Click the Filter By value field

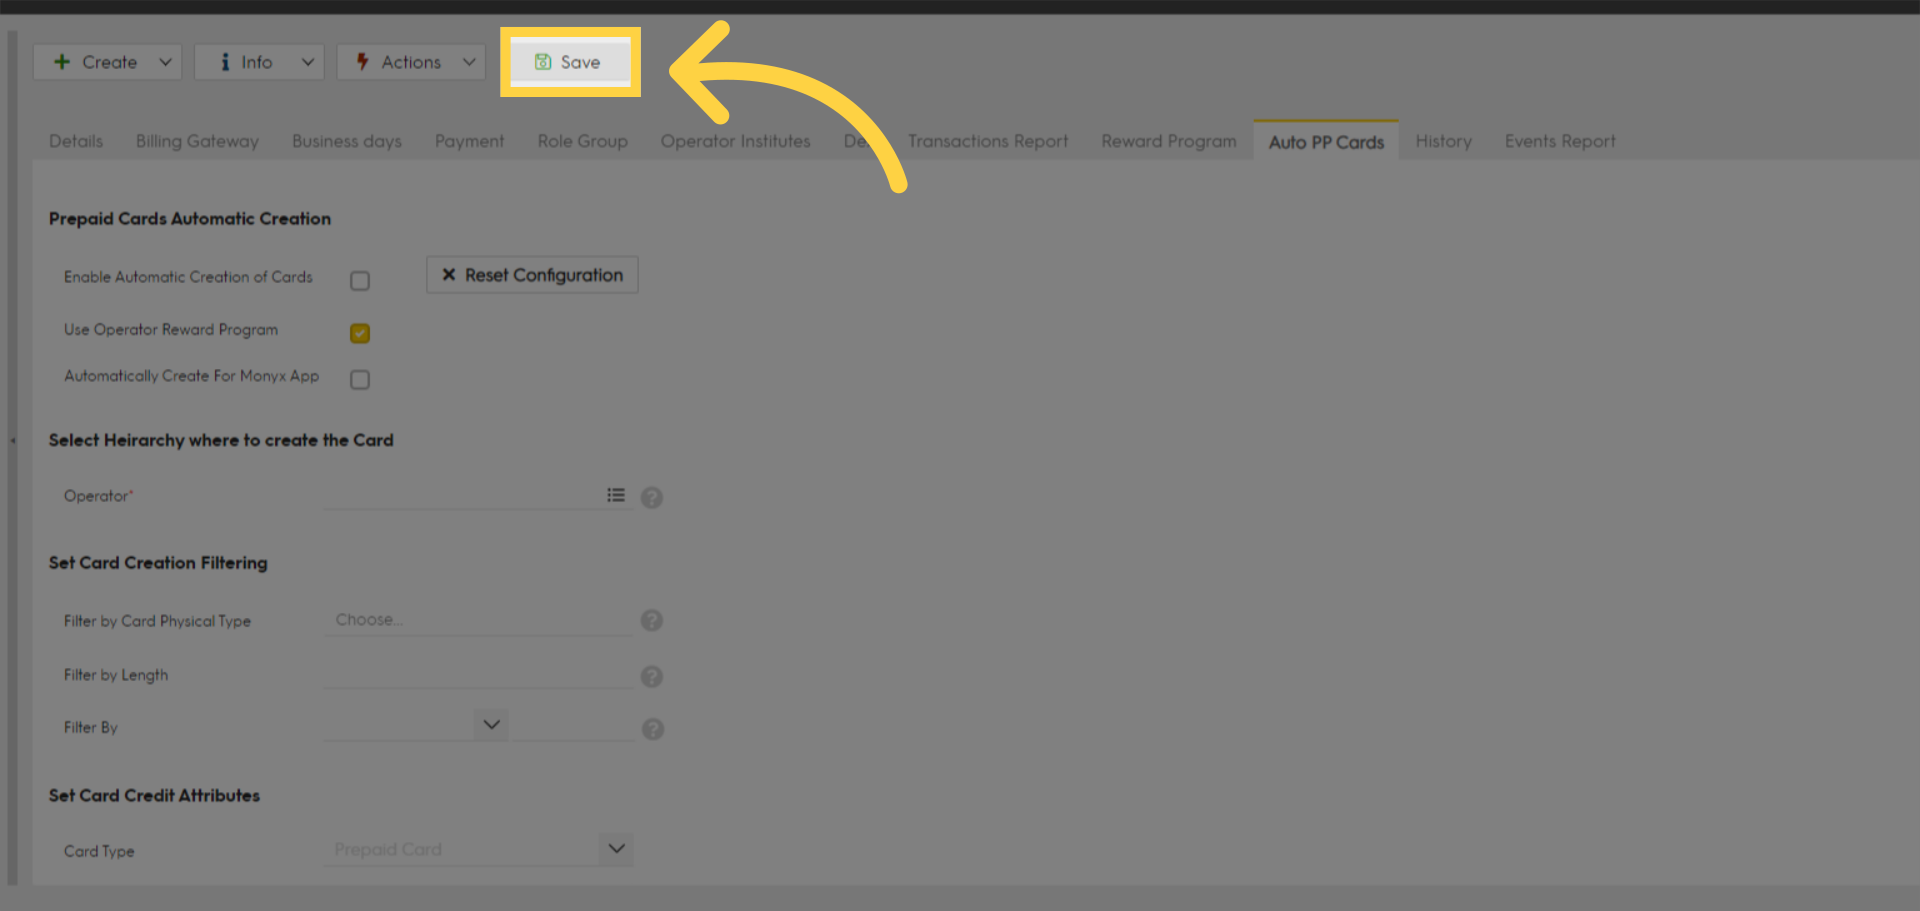pos(572,726)
